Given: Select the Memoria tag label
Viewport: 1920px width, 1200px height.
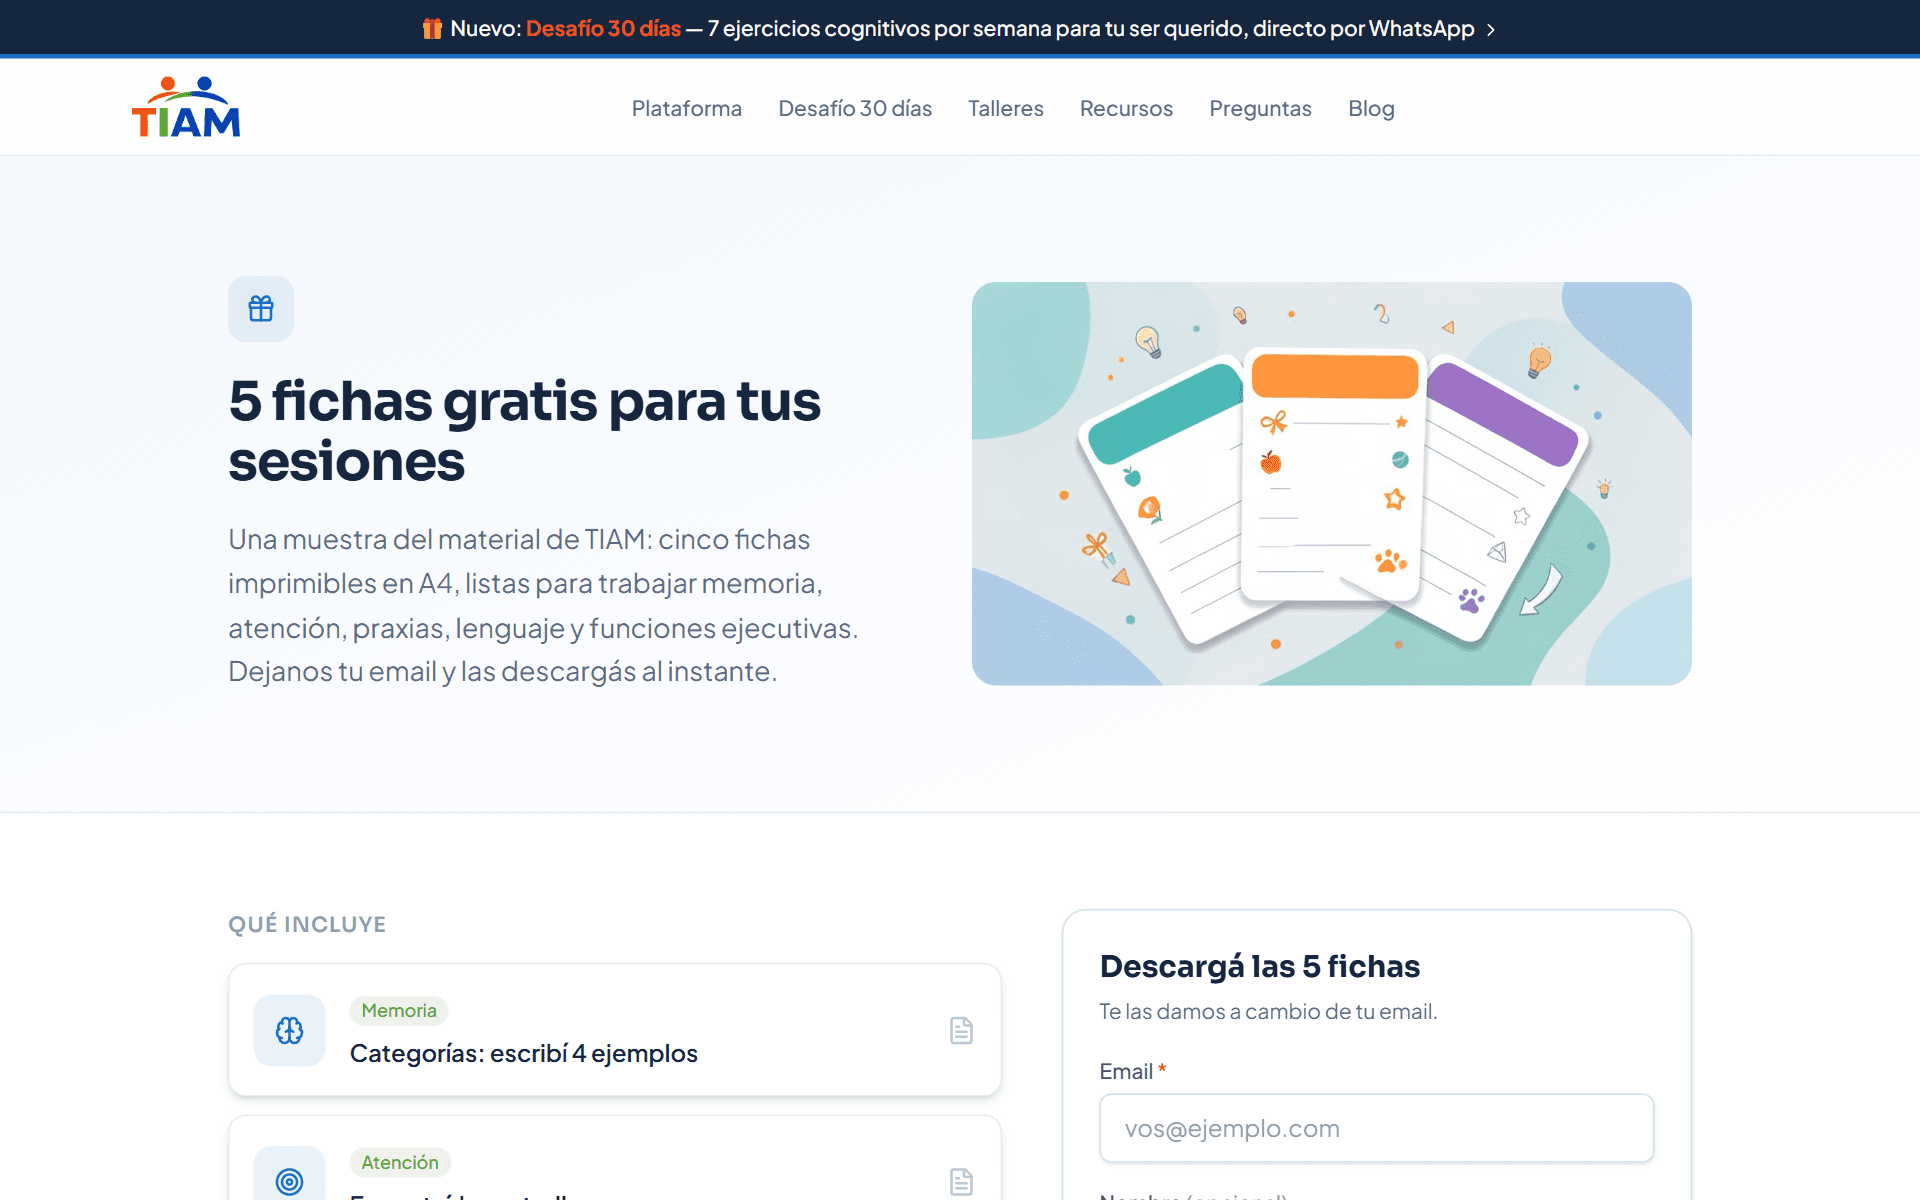Looking at the screenshot, I should click(x=399, y=1010).
